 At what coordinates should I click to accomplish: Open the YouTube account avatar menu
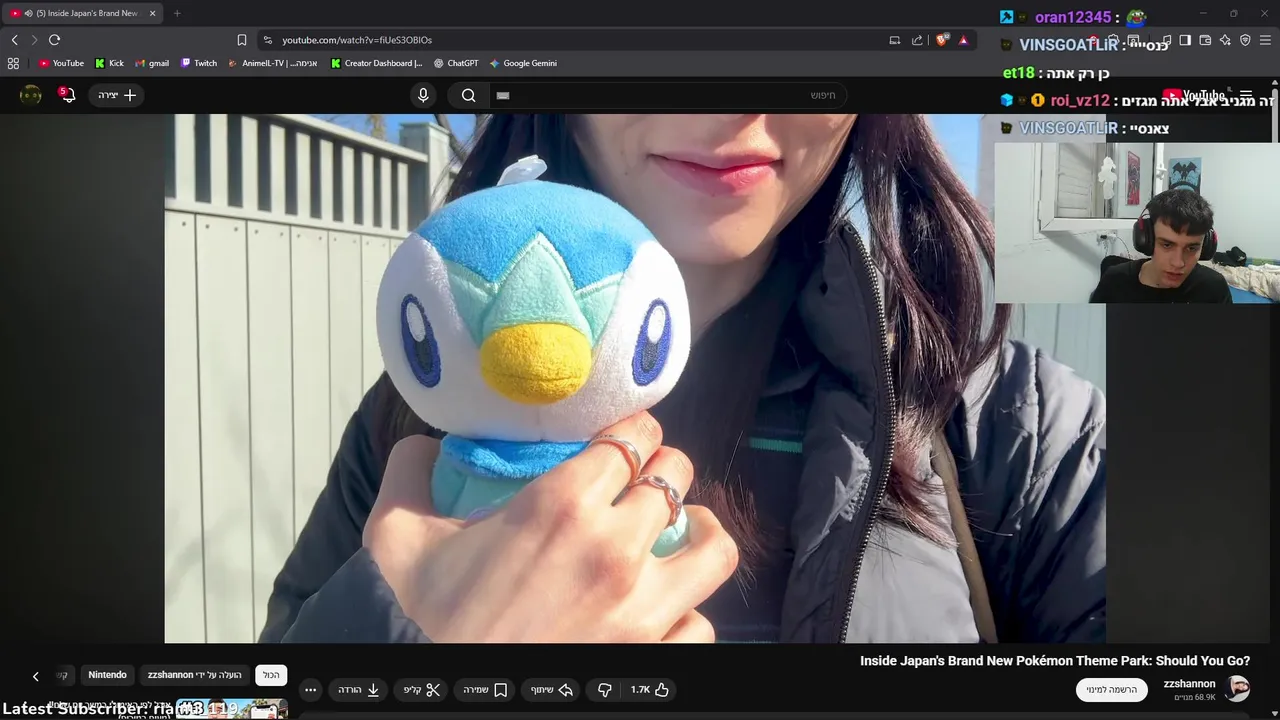tap(31, 95)
